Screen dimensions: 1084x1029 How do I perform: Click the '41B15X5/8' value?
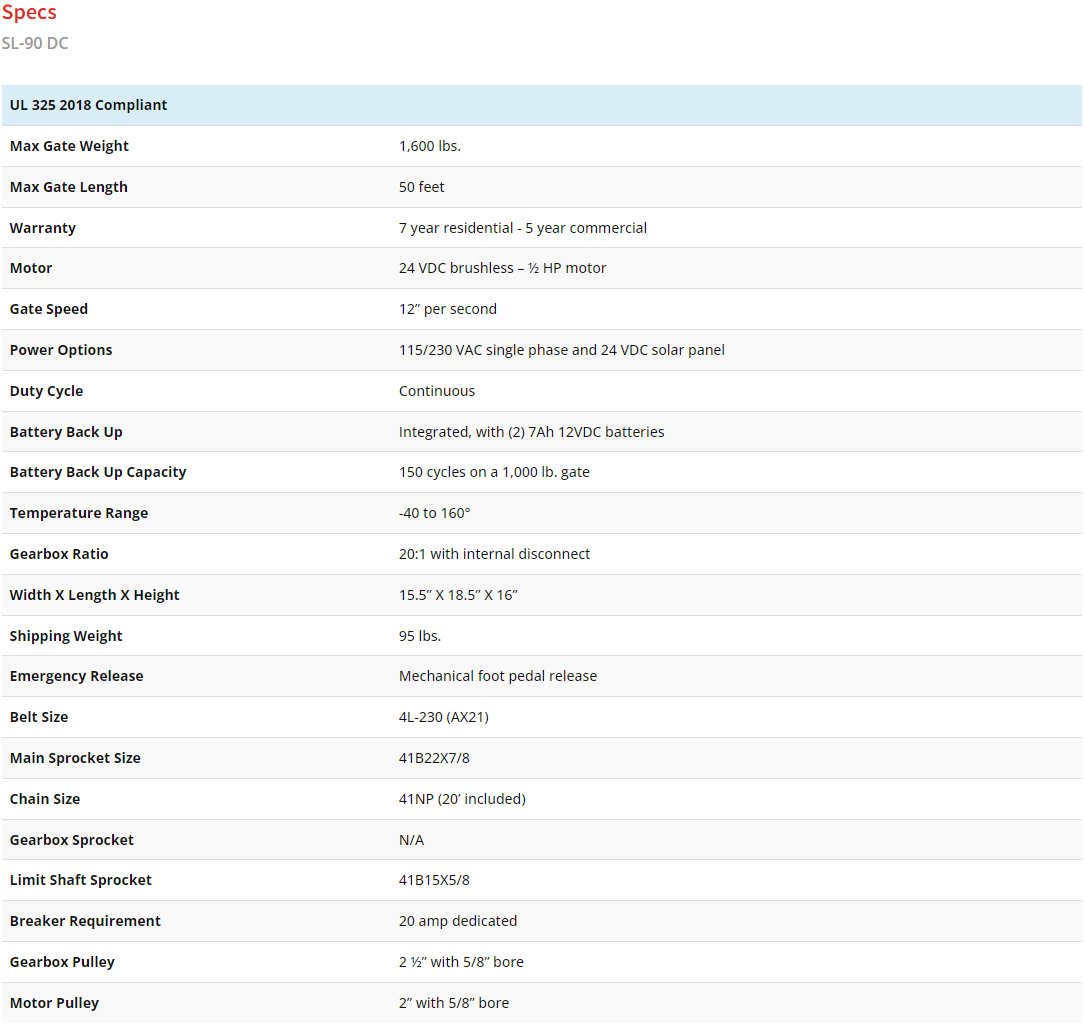434,880
